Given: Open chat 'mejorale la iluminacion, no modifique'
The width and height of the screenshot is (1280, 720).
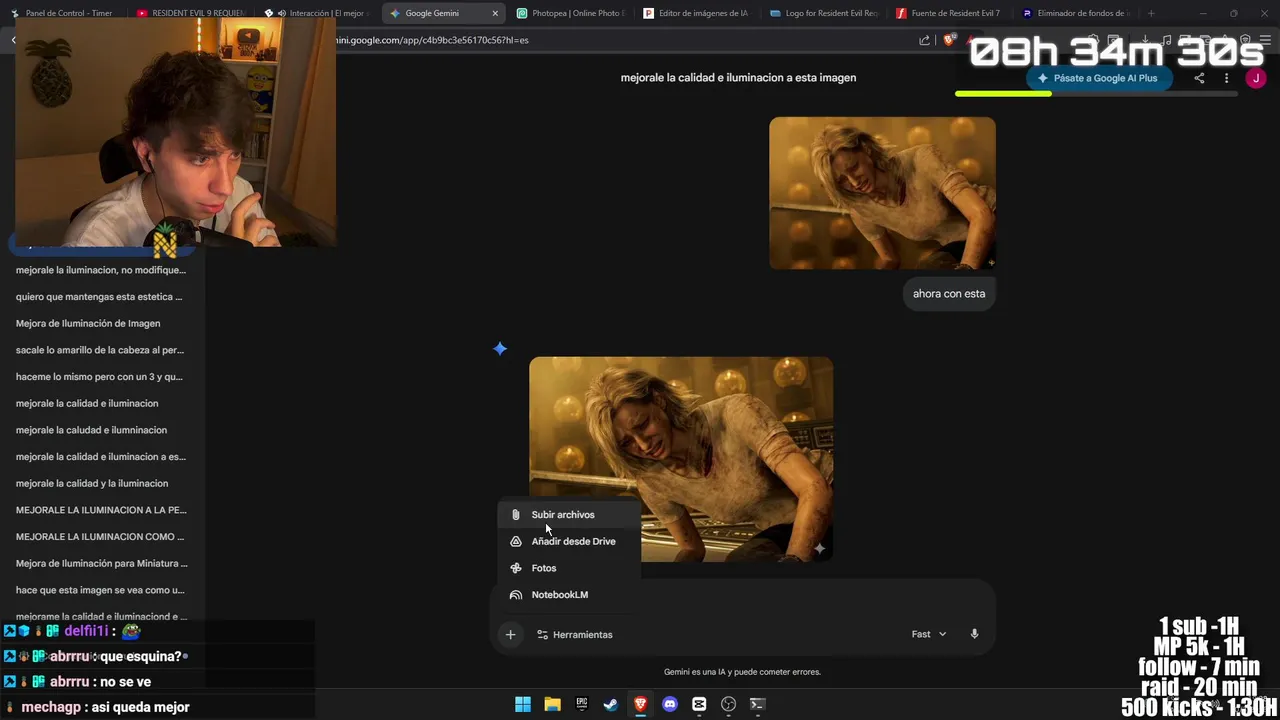Looking at the screenshot, I should coord(100,270).
